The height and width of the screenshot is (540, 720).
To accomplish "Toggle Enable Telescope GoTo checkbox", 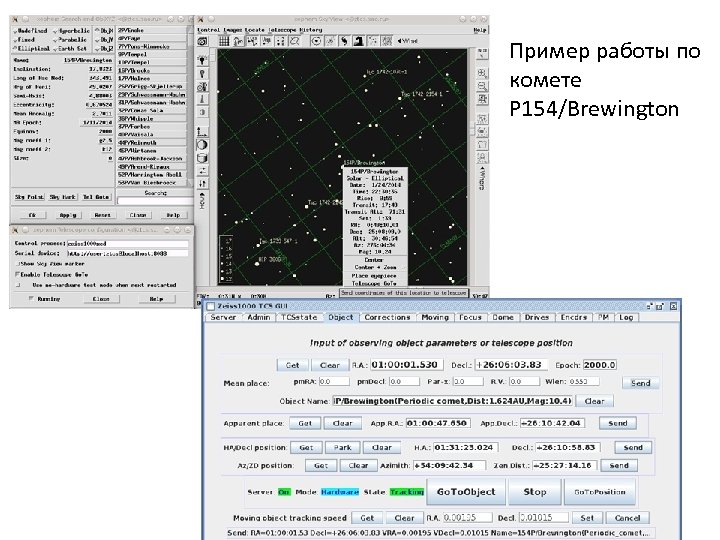I will pos(18,275).
